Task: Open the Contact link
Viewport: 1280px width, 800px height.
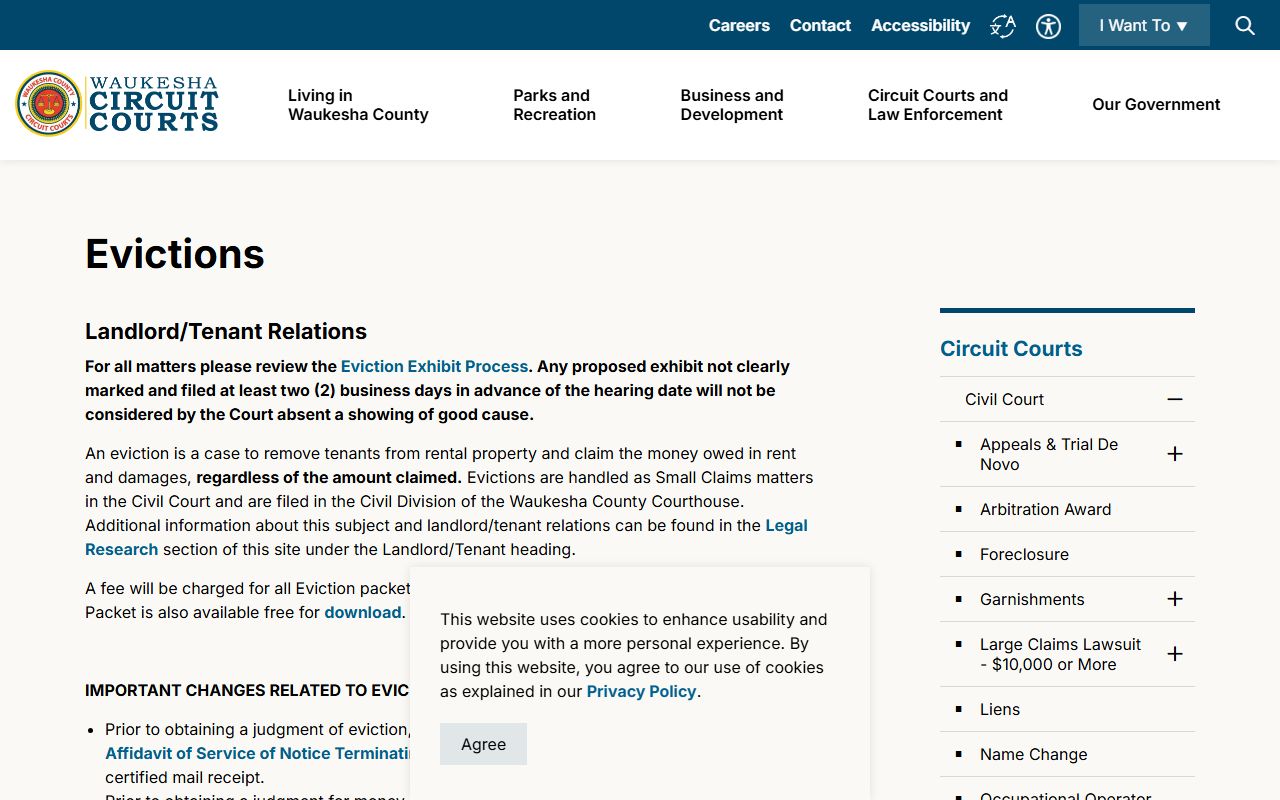Action: (x=820, y=26)
